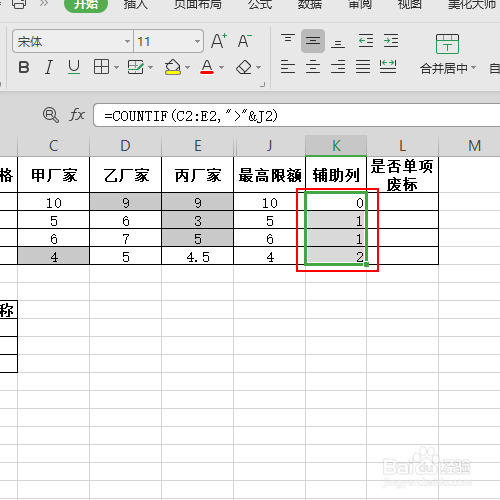Toggle italic formatting
This screenshot has width=500, height=500.
coord(49,67)
